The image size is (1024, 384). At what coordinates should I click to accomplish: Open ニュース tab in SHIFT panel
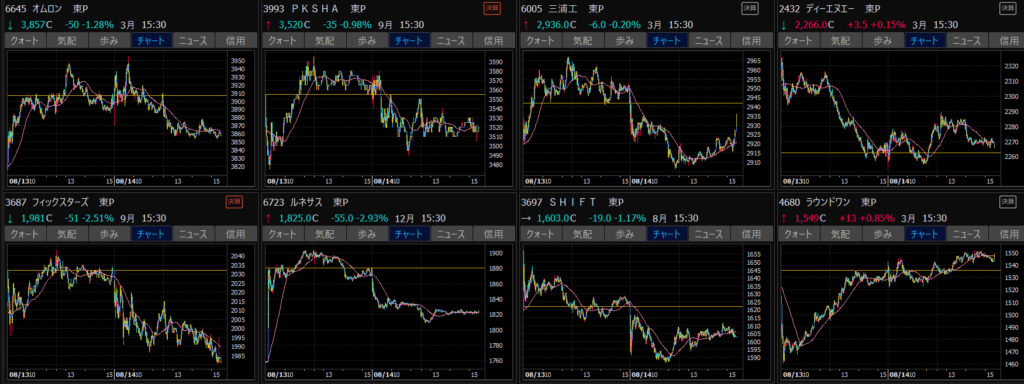click(x=710, y=233)
